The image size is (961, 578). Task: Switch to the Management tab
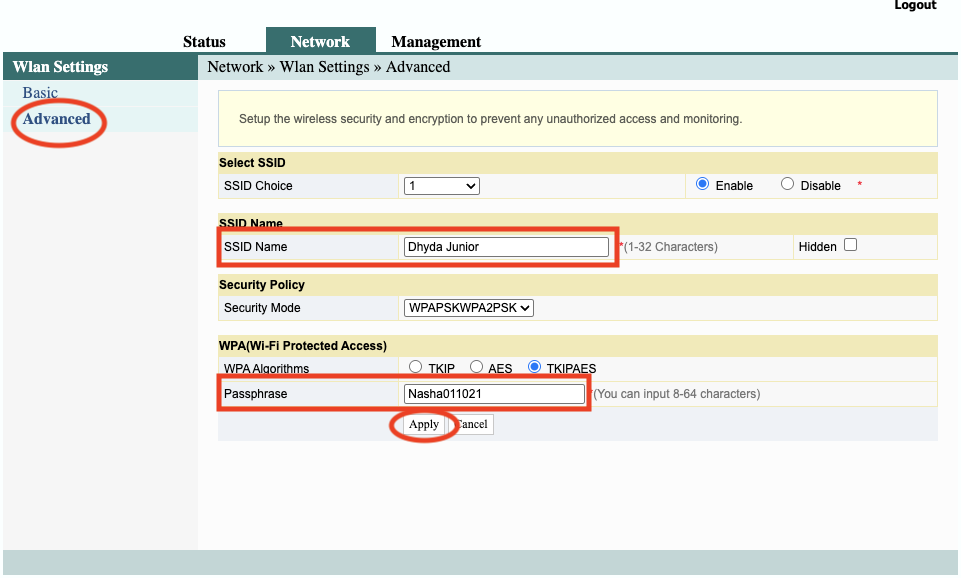click(435, 42)
